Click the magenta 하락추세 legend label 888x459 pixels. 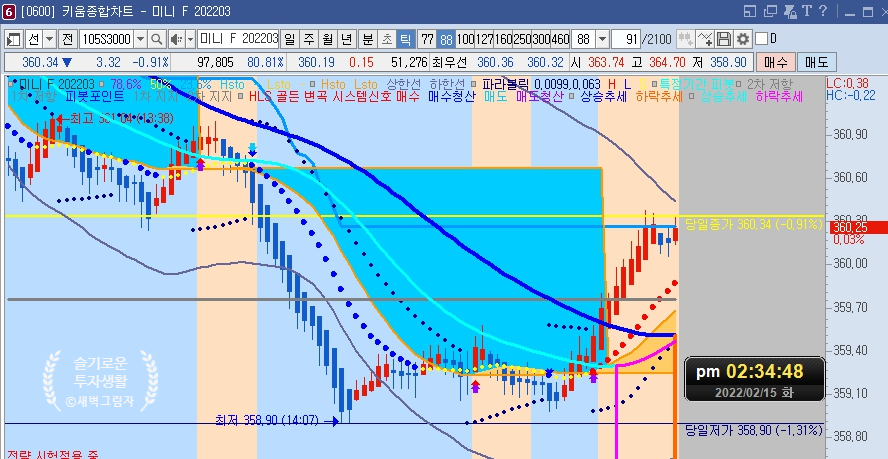(779, 96)
